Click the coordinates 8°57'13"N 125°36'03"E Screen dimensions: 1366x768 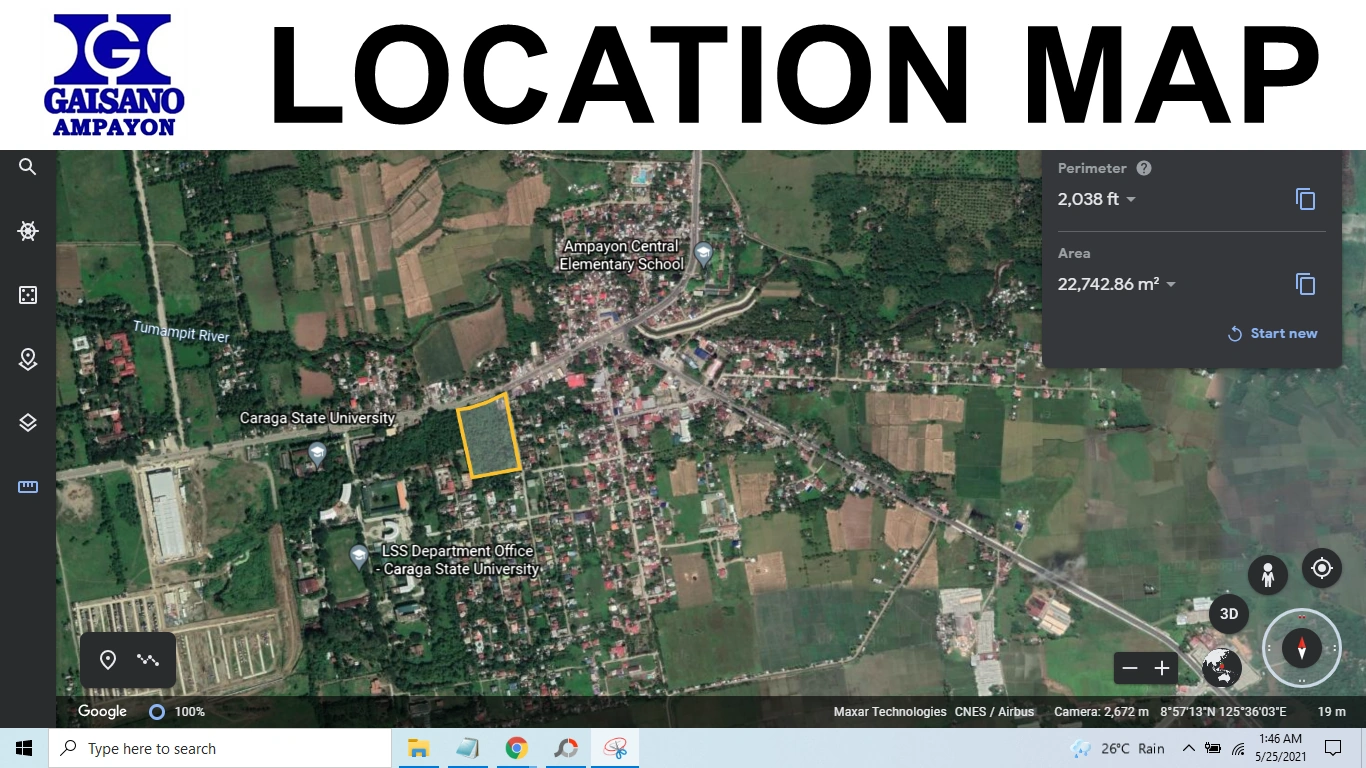(1223, 712)
